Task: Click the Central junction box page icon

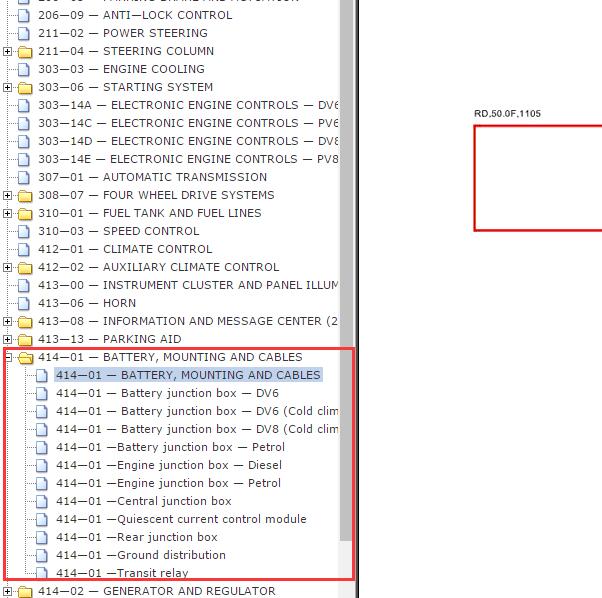Action: (x=42, y=502)
